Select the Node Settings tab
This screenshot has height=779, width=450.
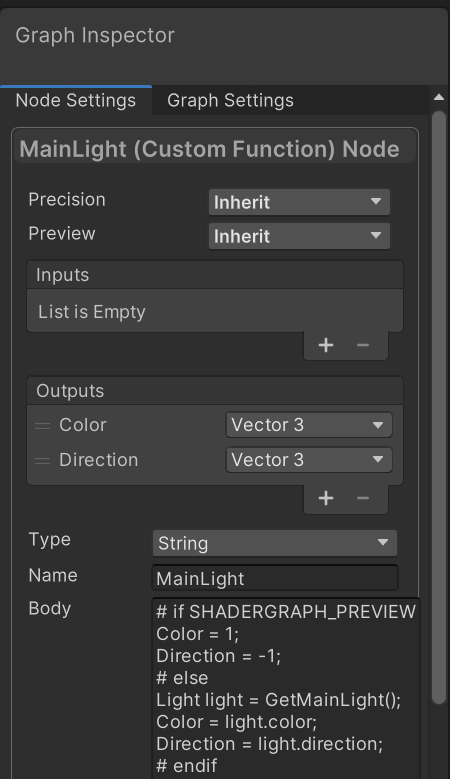tap(76, 100)
